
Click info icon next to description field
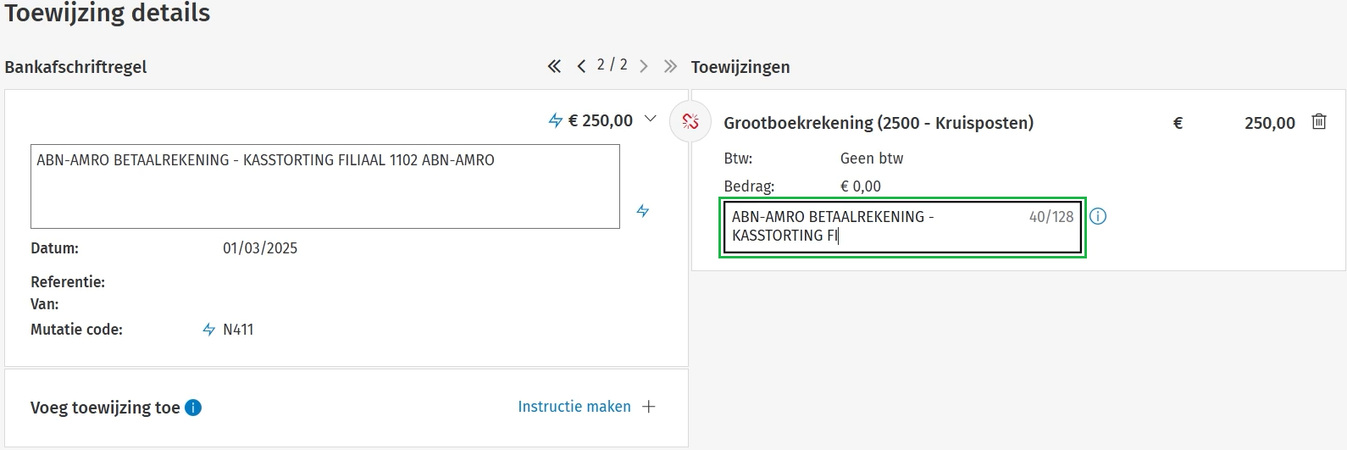[1098, 216]
